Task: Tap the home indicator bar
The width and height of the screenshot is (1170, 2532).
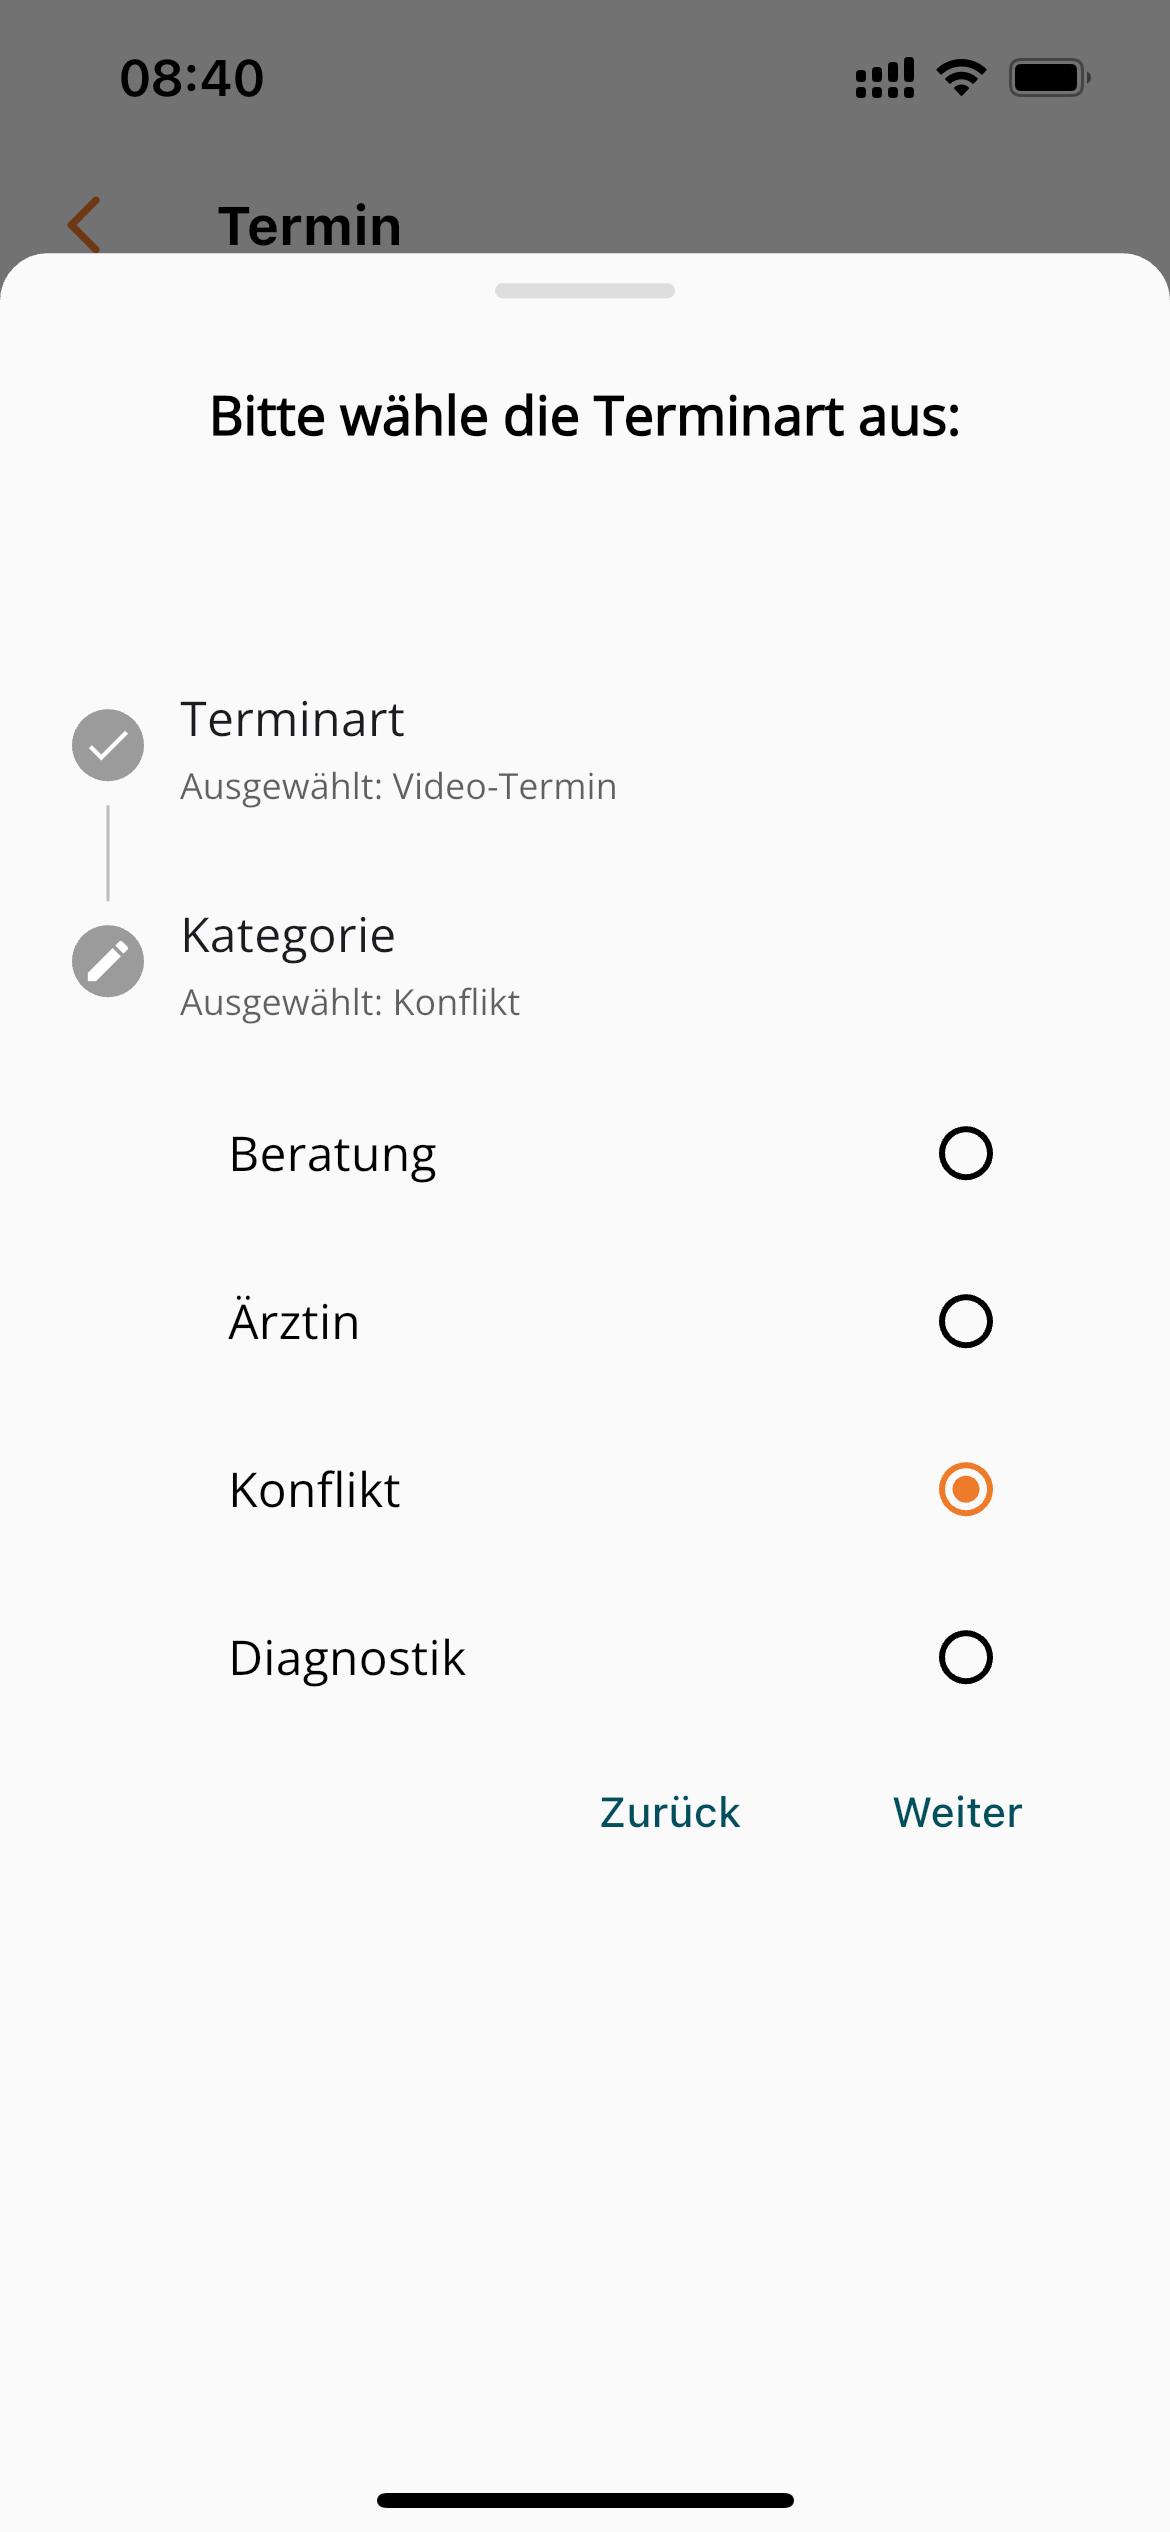Action: pyautogui.click(x=585, y=2500)
